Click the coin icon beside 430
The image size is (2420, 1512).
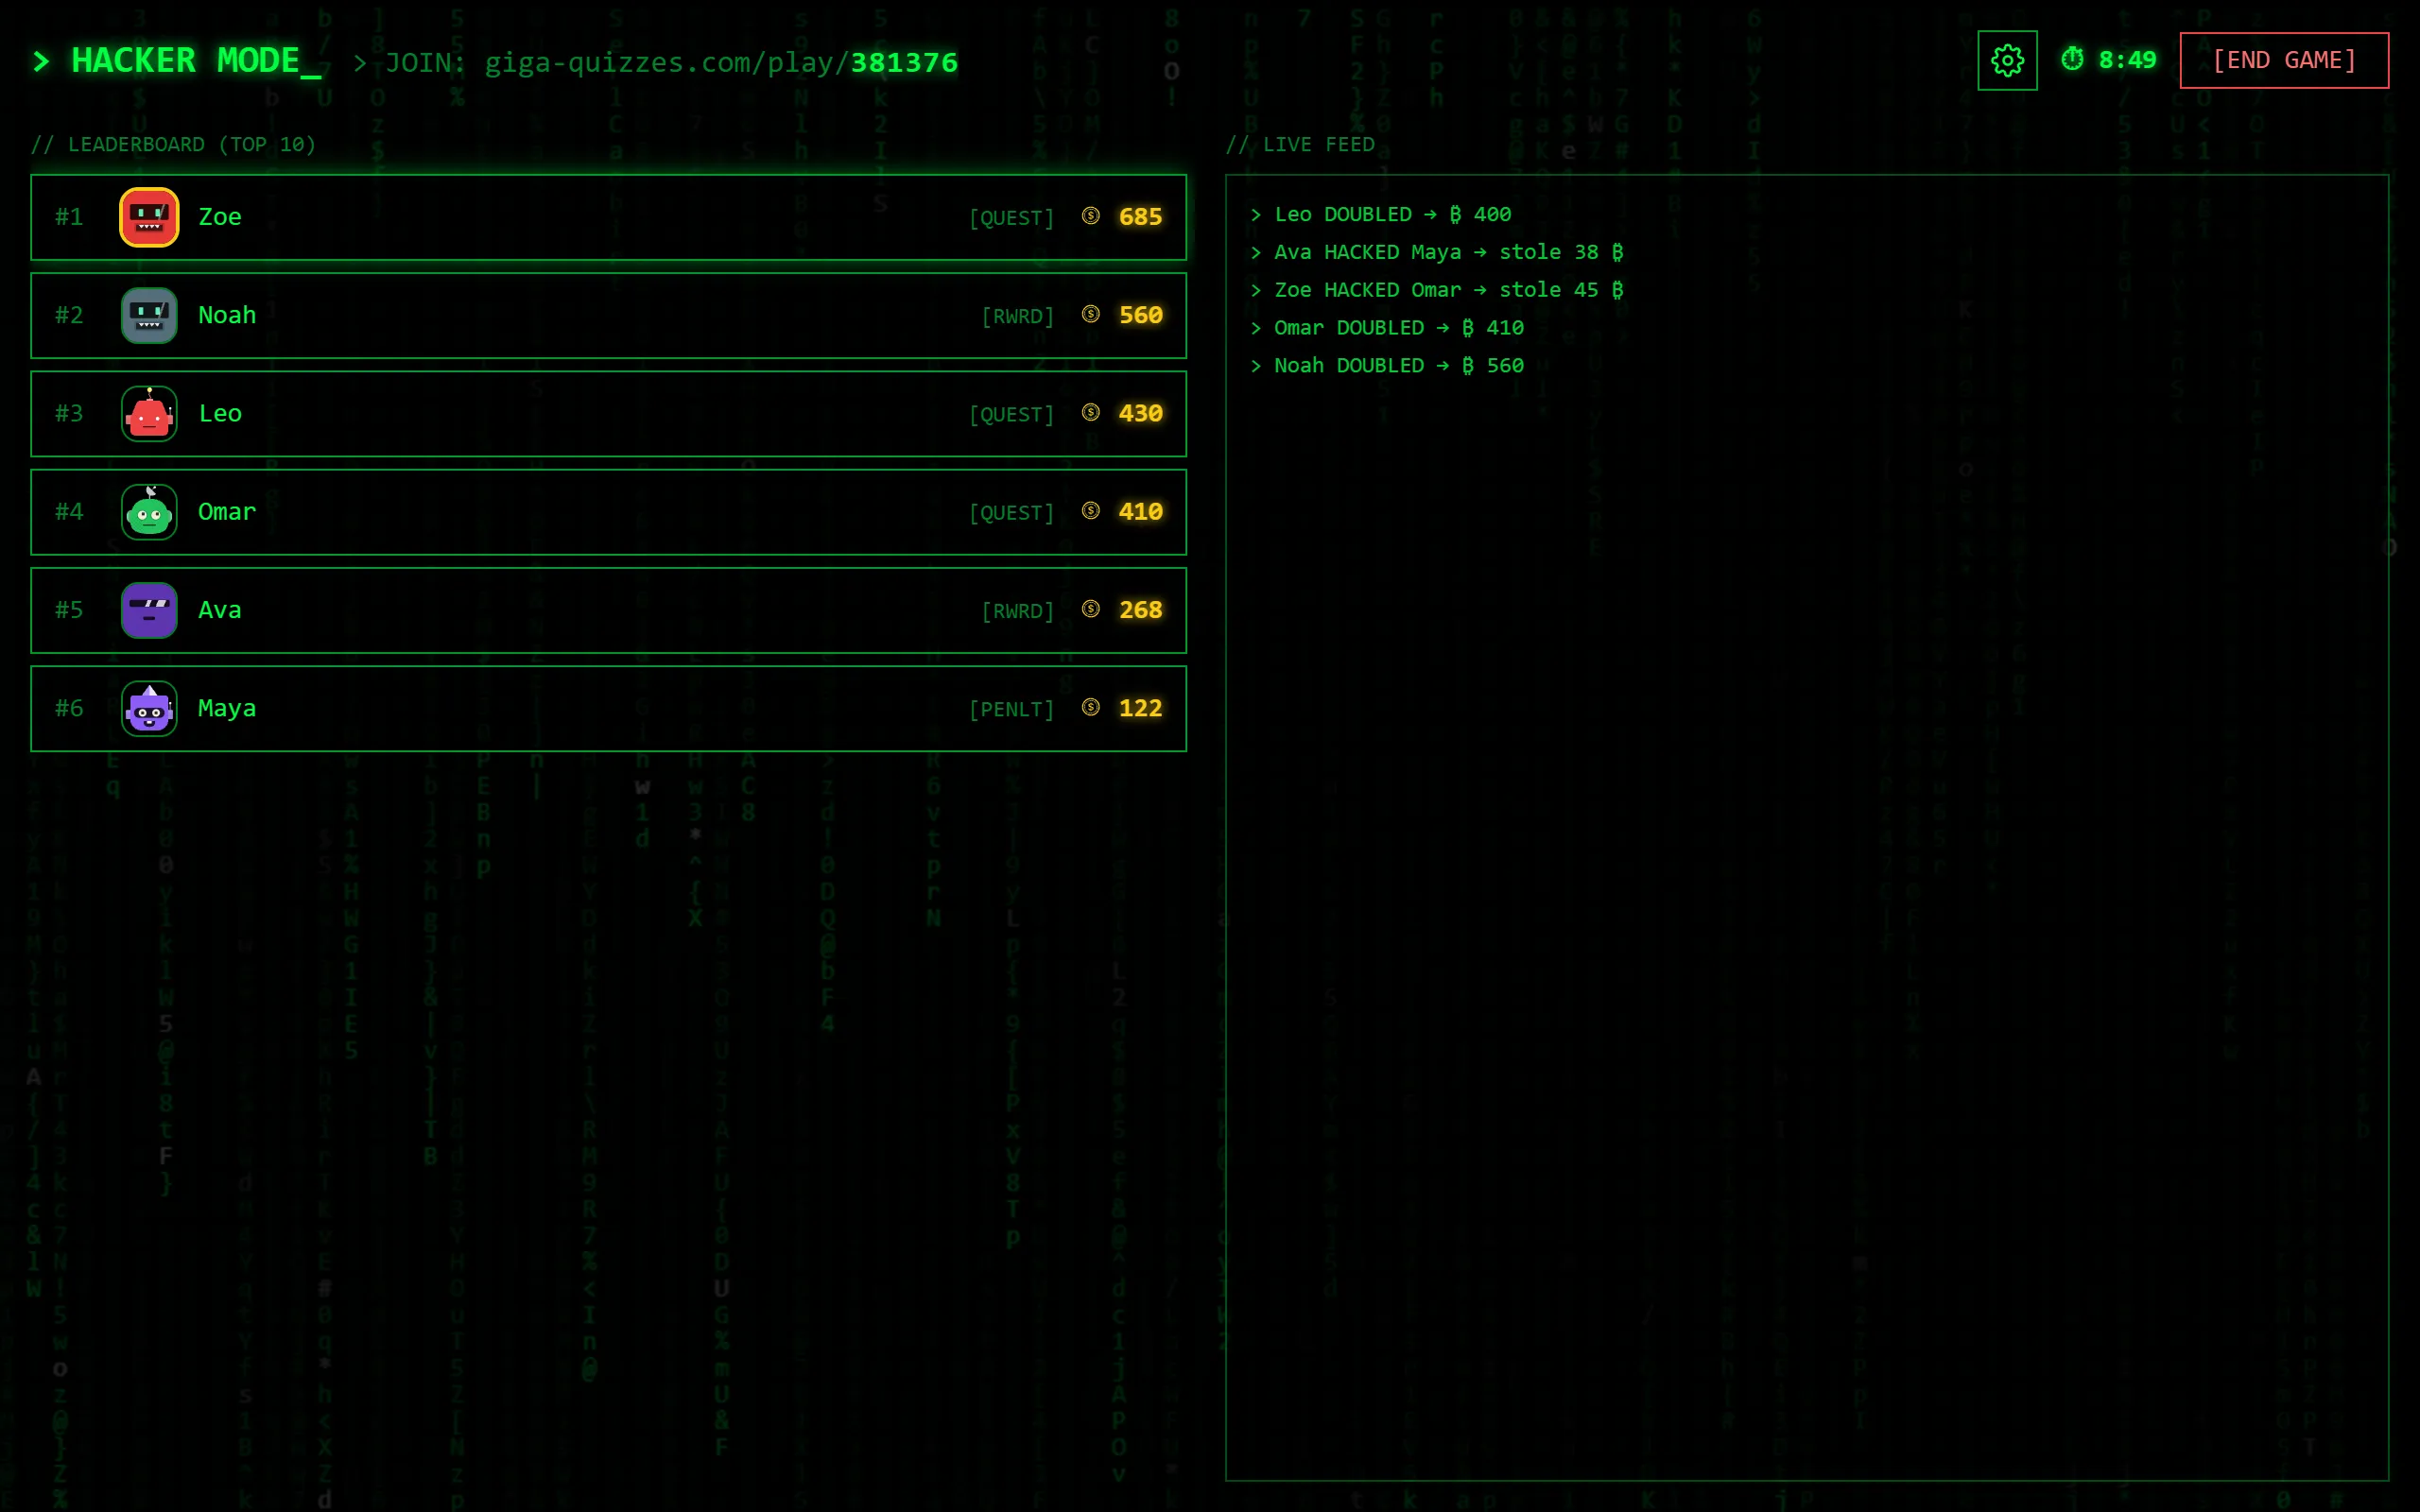pyautogui.click(x=1091, y=412)
